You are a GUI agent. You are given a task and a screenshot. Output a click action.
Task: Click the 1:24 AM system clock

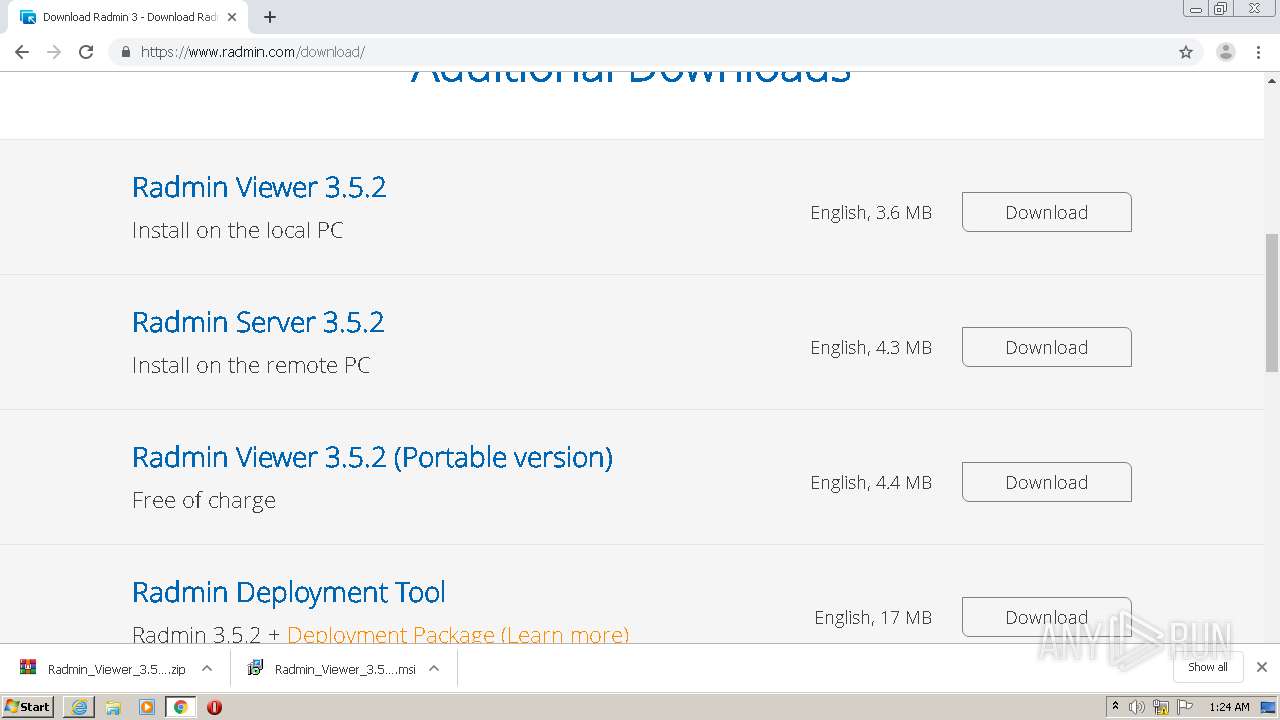click(1229, 707)
